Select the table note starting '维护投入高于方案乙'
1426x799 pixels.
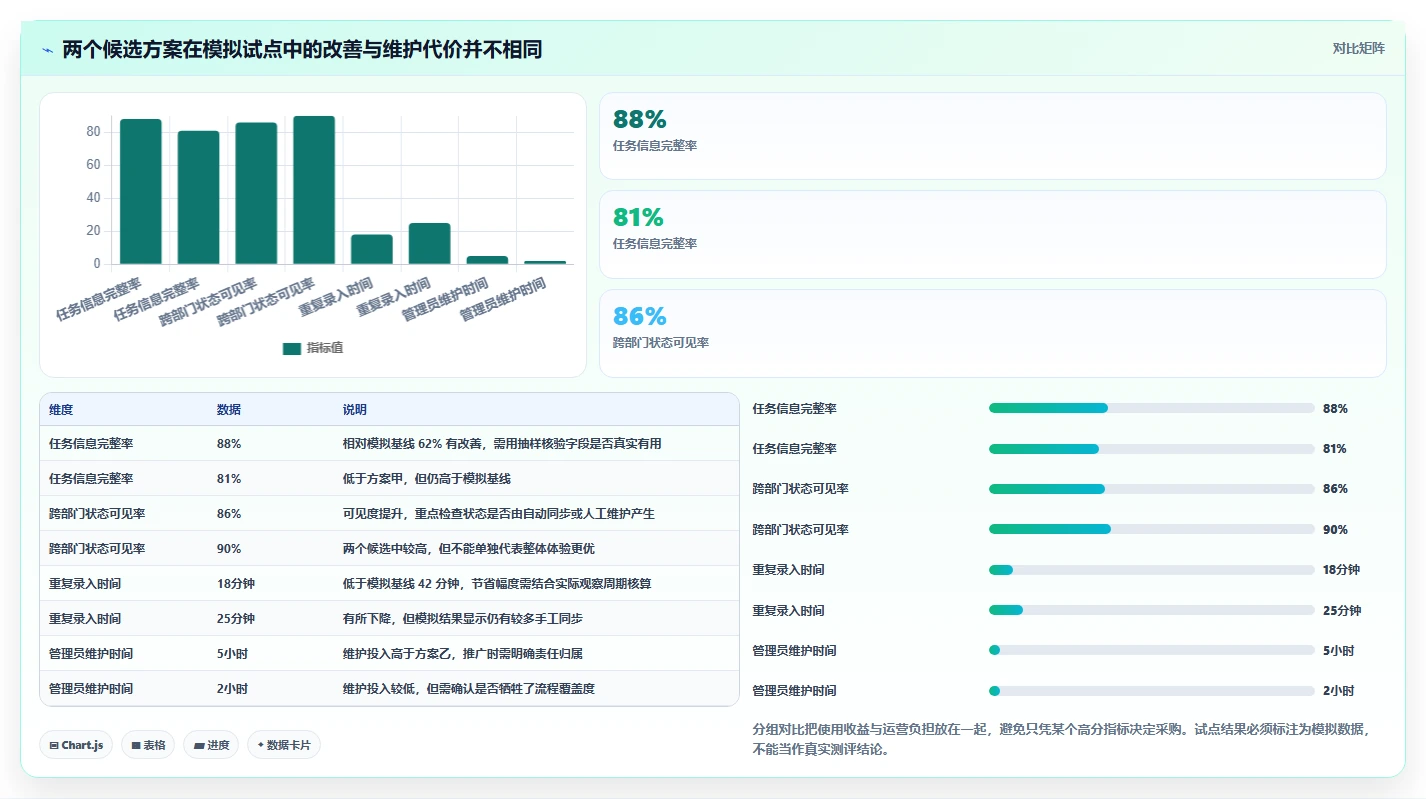click(463, 654)
